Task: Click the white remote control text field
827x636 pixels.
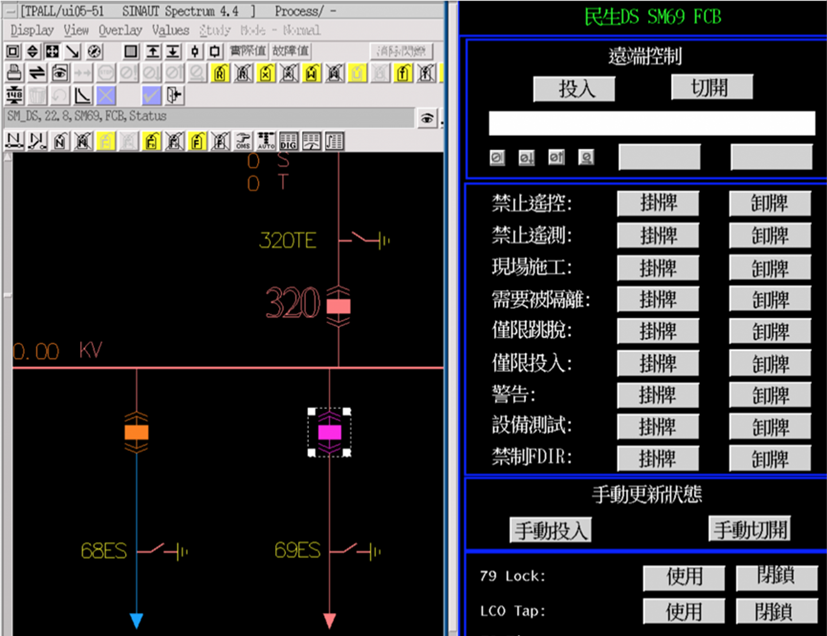Action: (651, 124)
